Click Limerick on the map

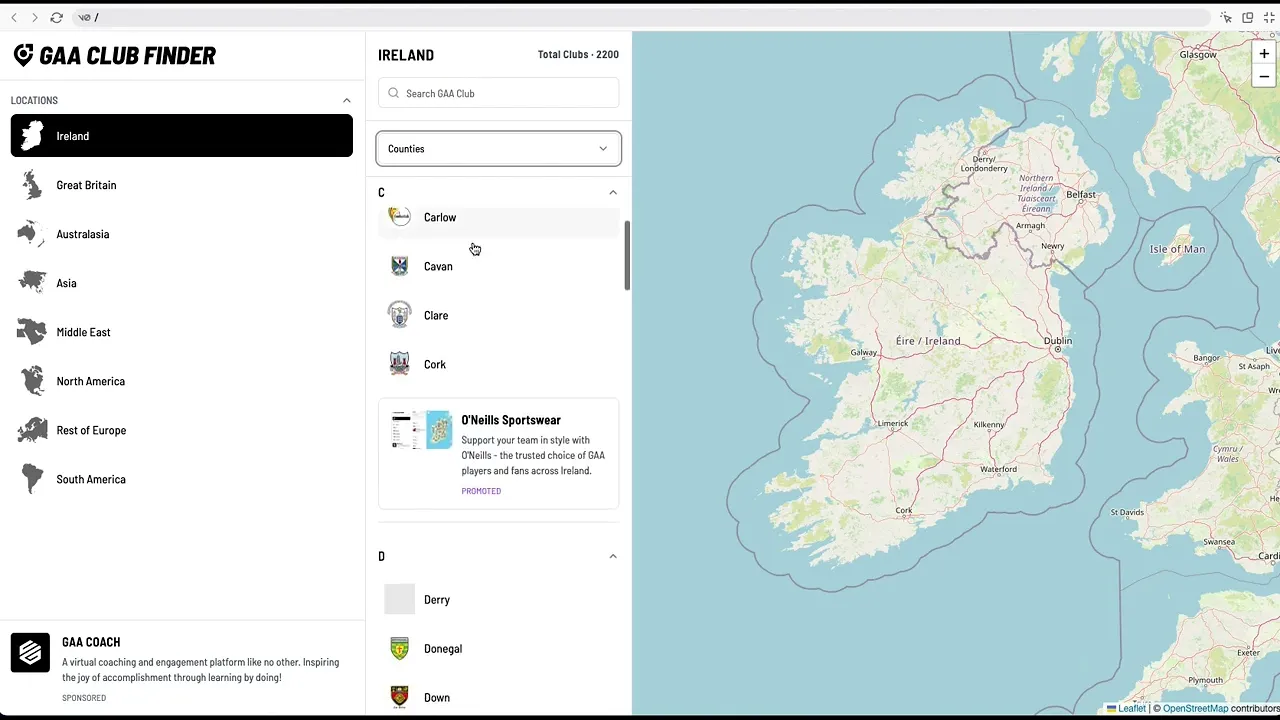click(x=893, y=423)
